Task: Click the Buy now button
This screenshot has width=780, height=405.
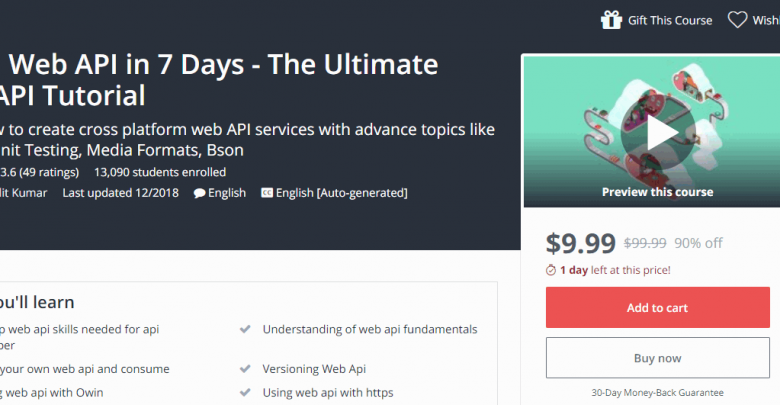Action: 658,358
